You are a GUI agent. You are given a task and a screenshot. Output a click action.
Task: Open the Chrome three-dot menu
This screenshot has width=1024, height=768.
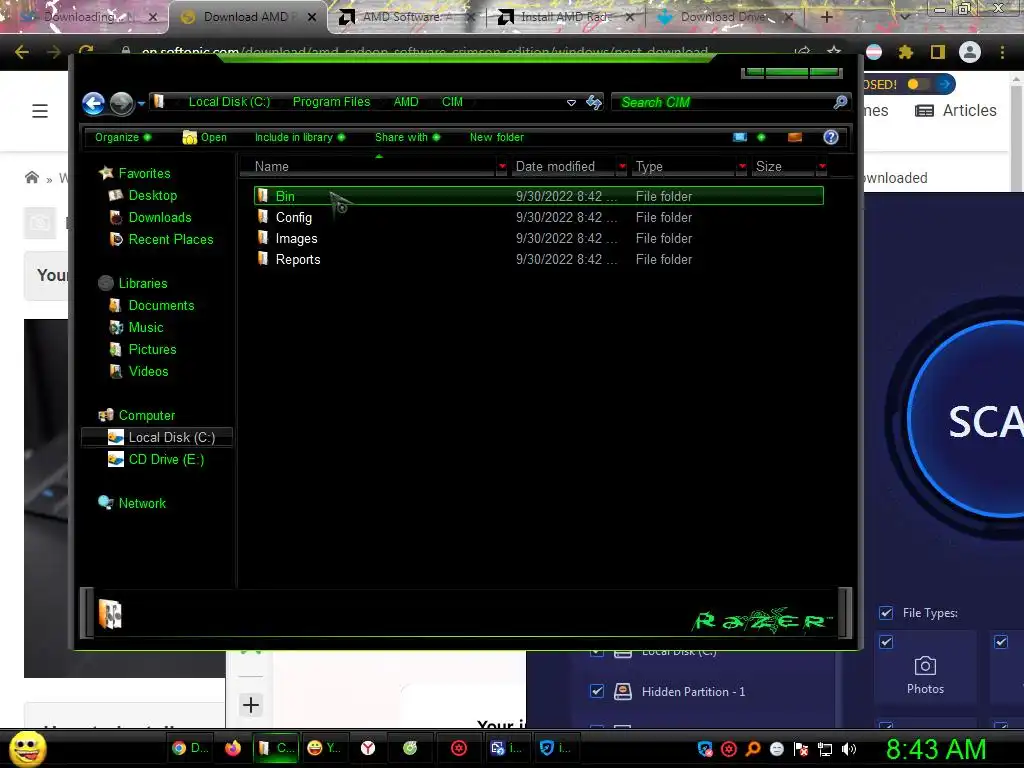pyautogui.click(x=1002, y=52)
